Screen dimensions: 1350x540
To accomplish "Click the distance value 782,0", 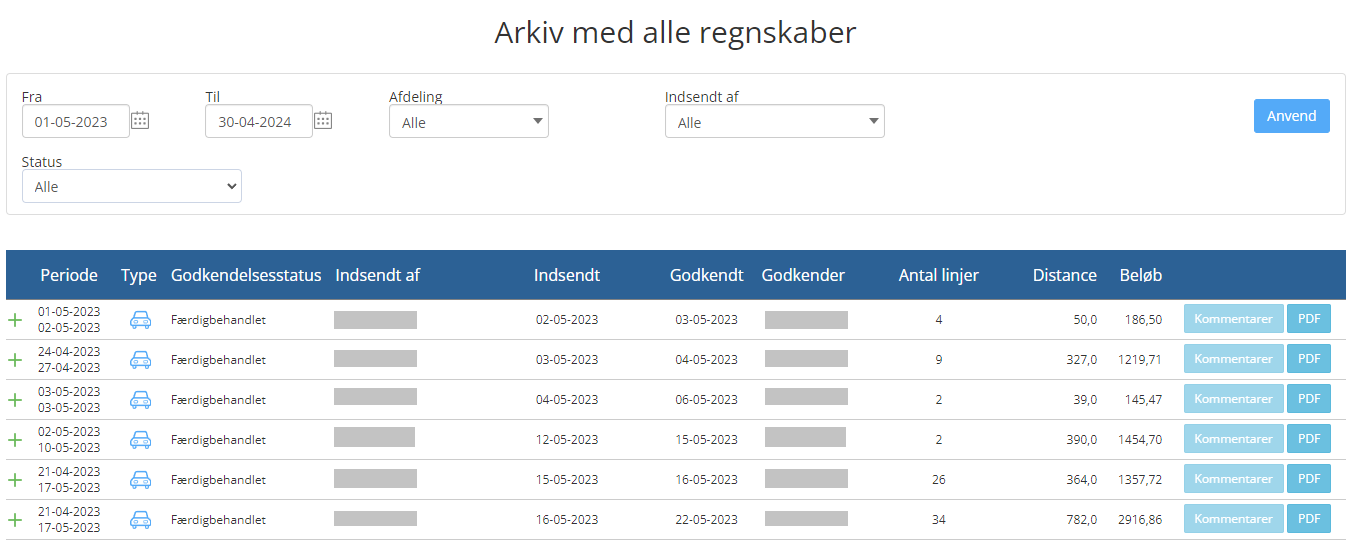I will click(1081, 520).
